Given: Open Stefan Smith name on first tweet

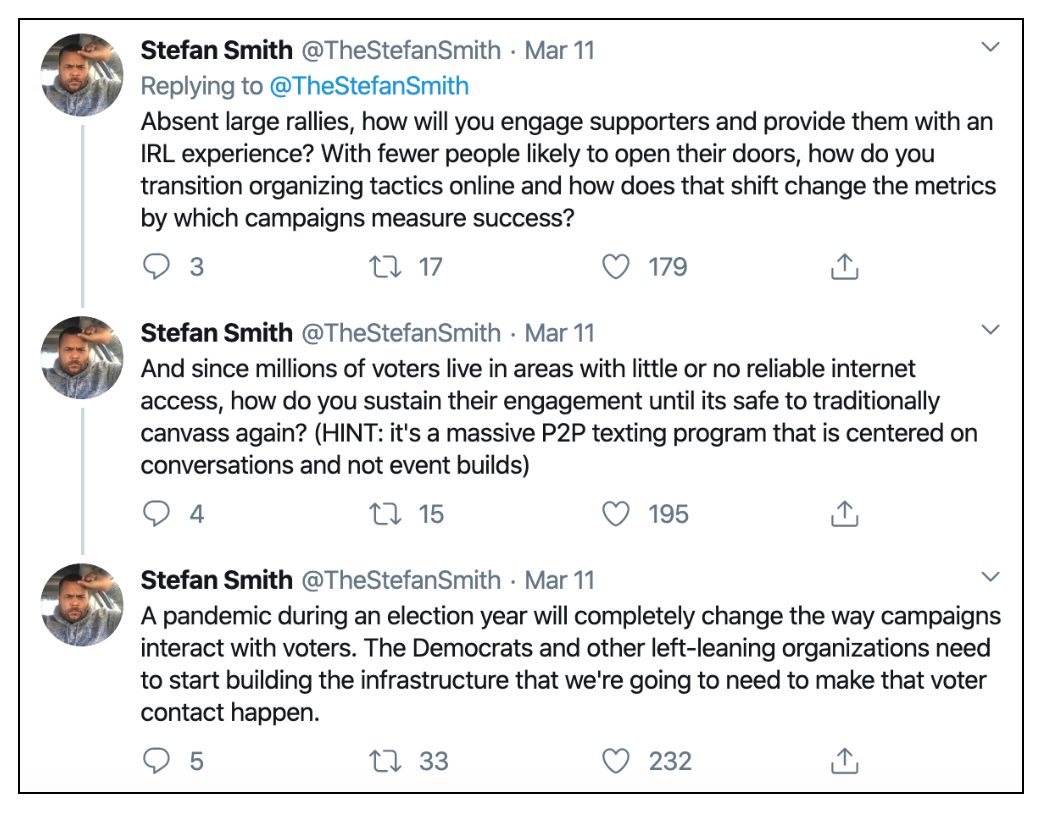Looking at the screenshot, I should pos(216,51).
